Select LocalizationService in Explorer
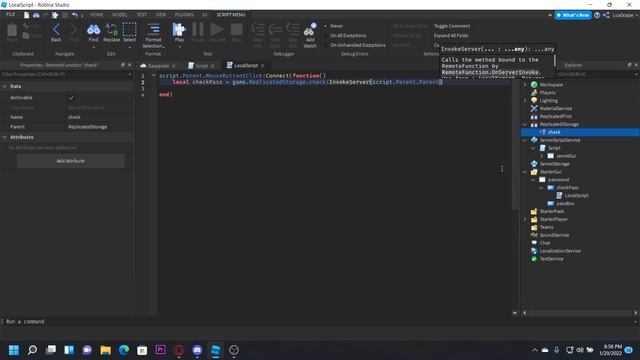The height and width of the screenshot is (360, 640). click(x=560, y=251)
